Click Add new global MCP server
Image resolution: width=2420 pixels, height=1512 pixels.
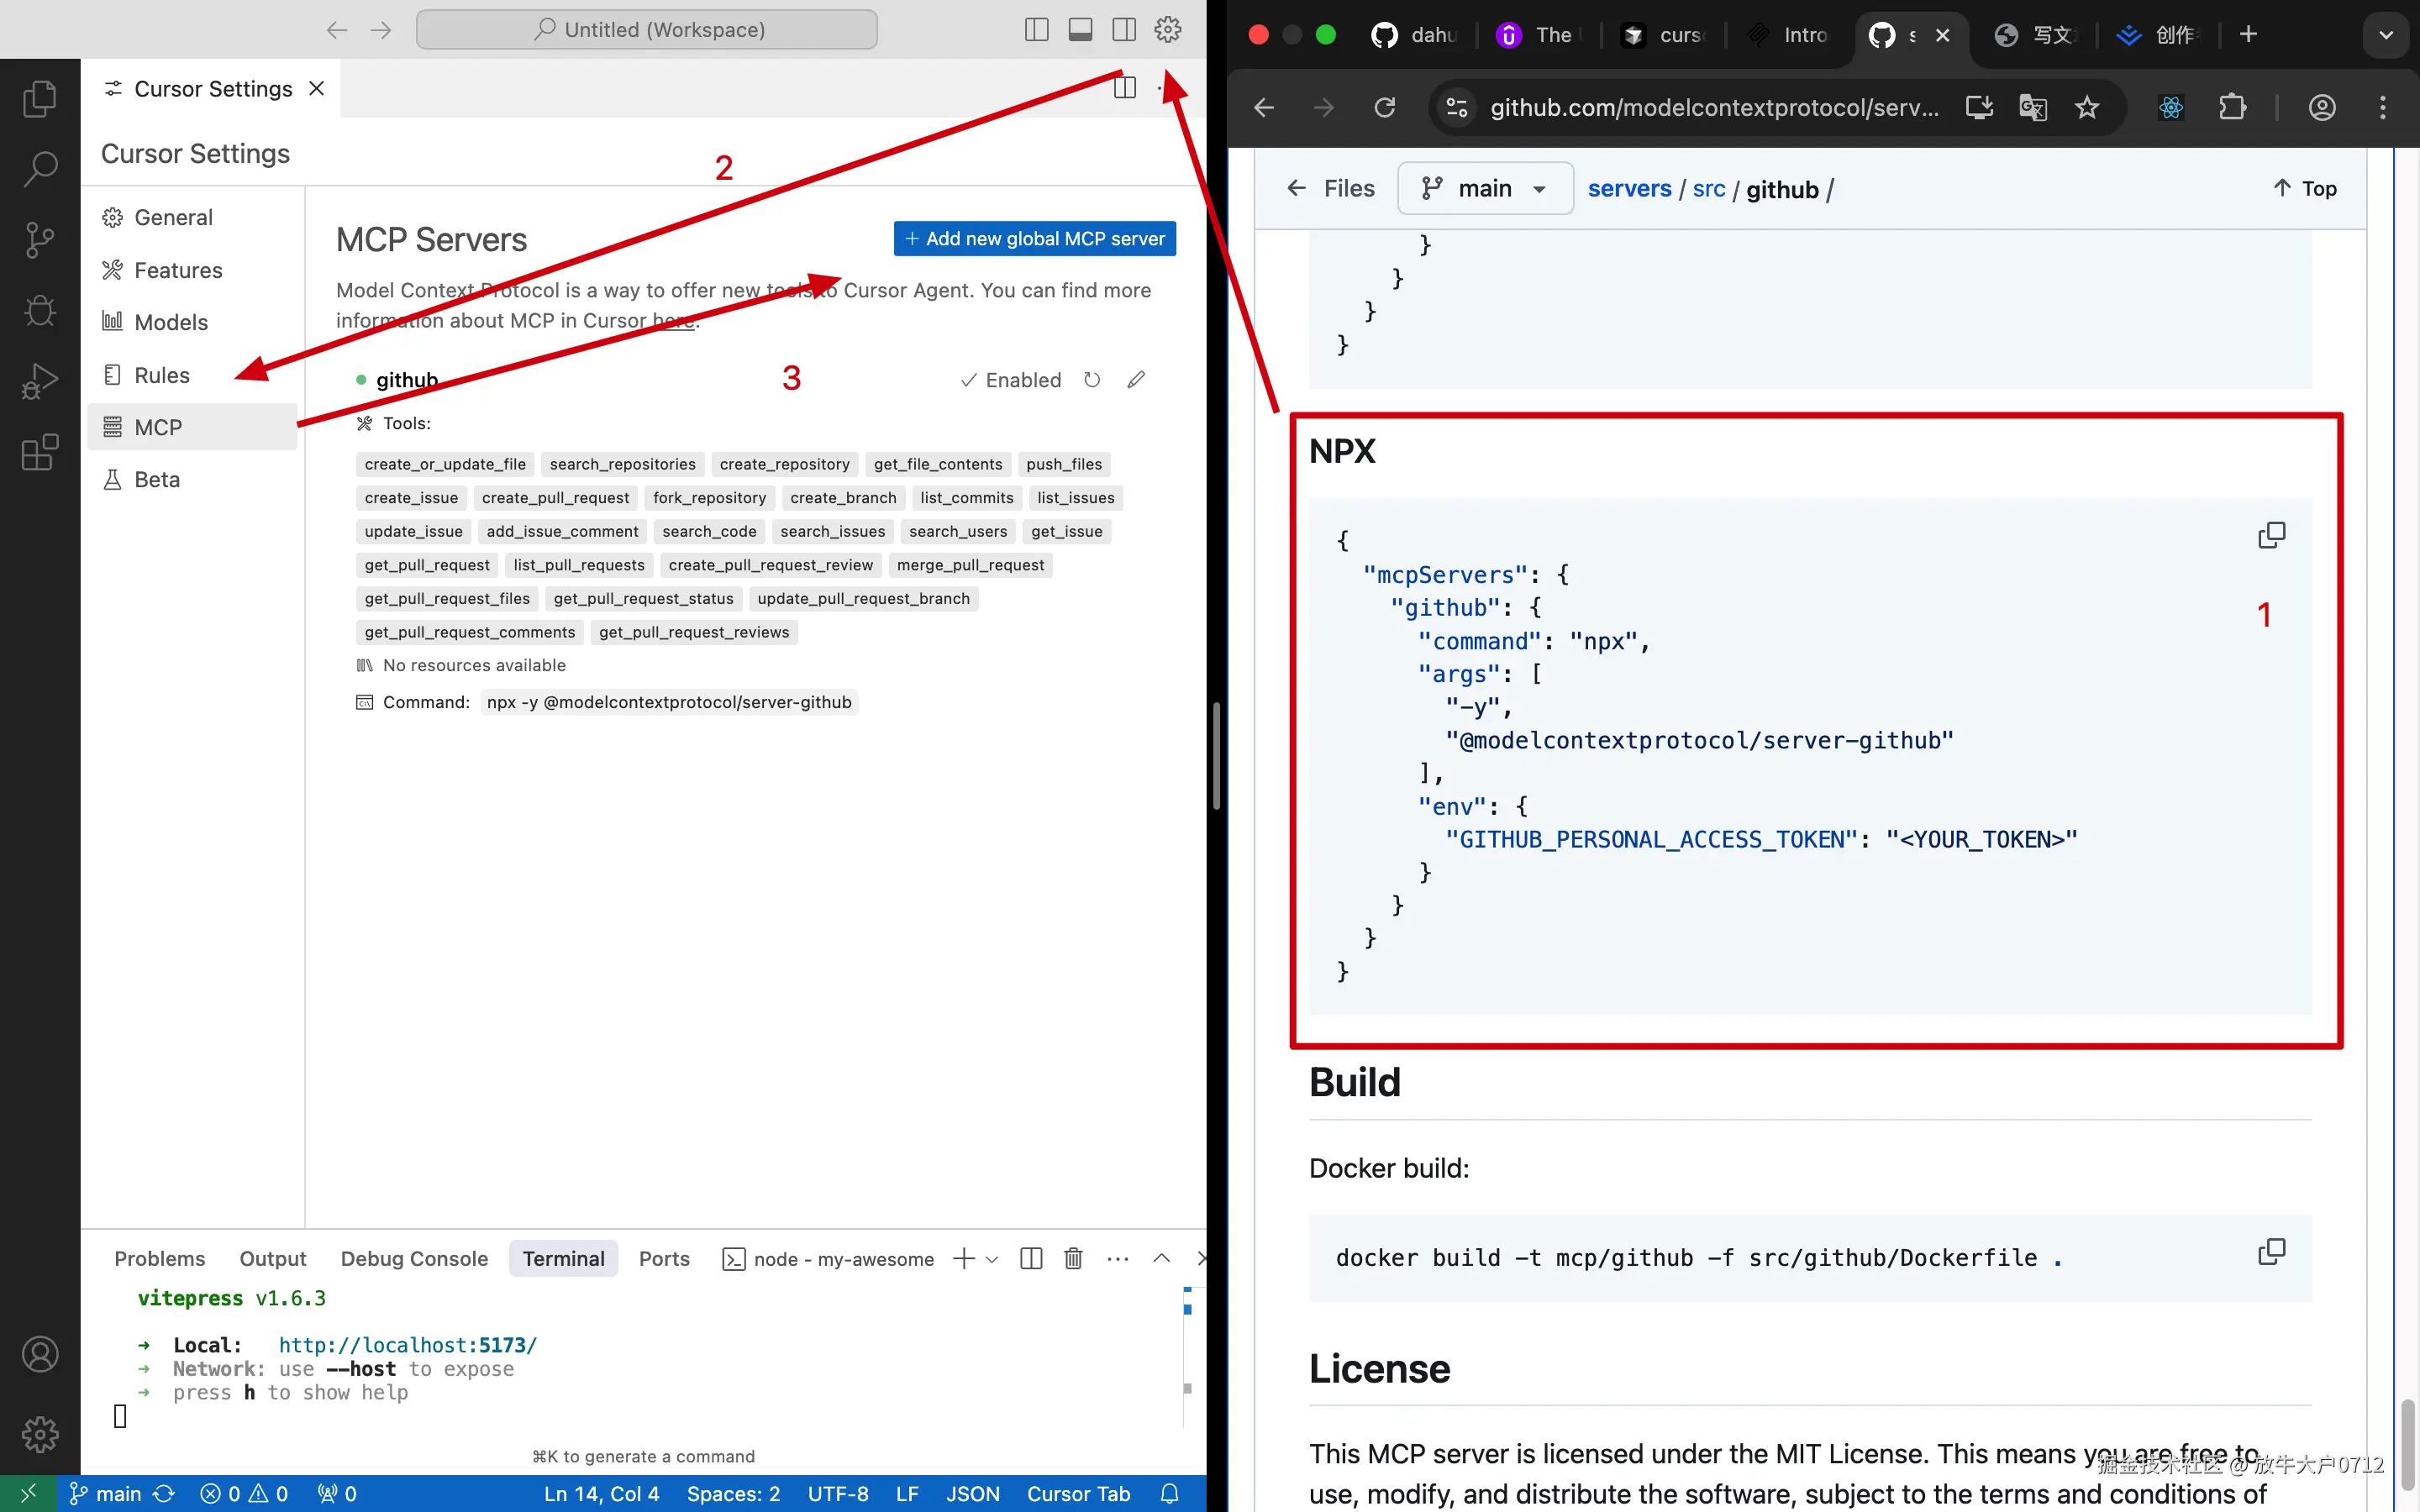[x=1035, y=239]
